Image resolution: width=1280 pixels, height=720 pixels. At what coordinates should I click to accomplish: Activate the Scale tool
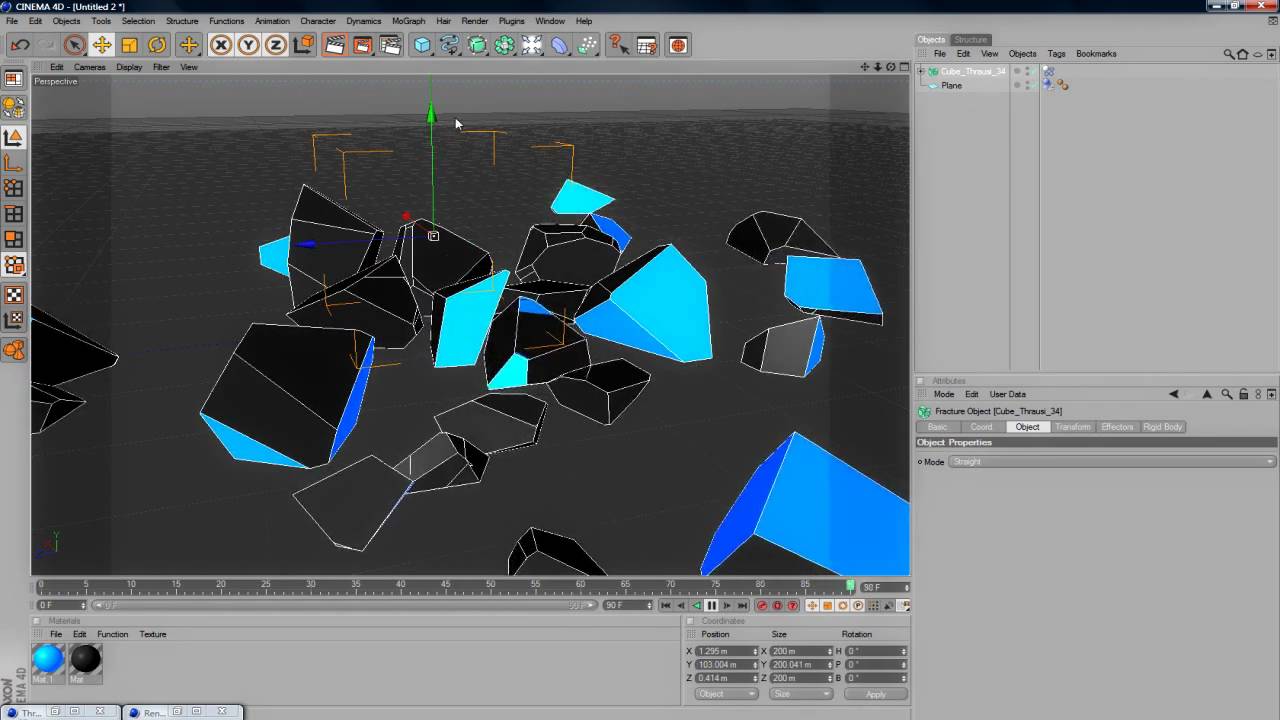[129, 45]
